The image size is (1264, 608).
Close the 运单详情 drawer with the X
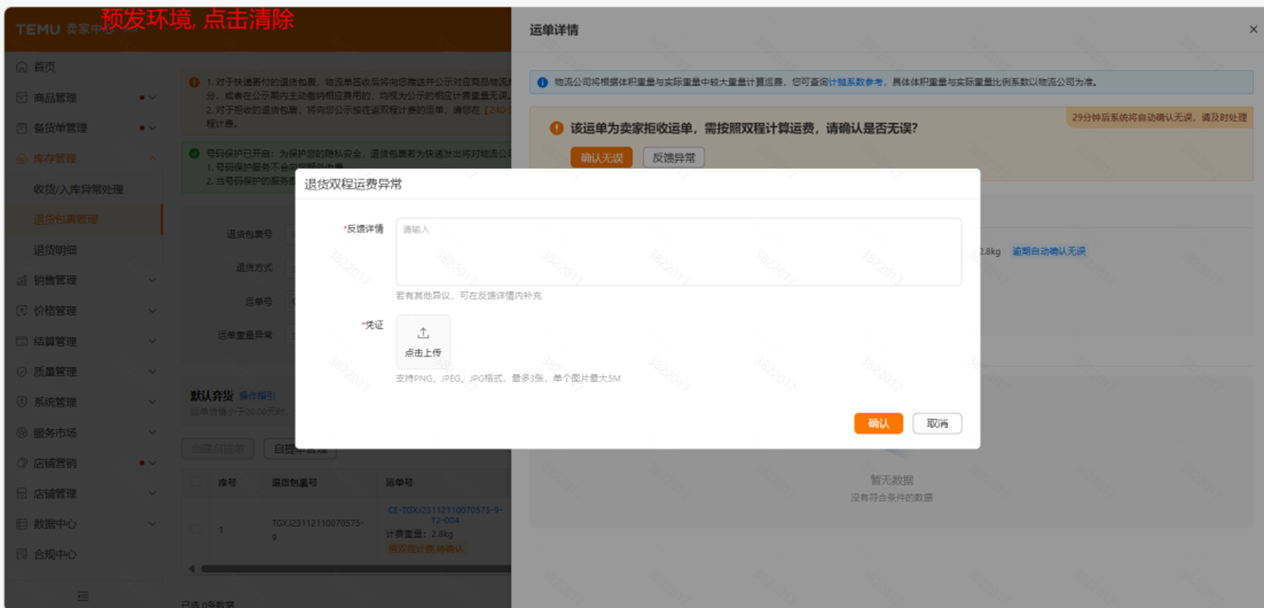[1253, 30]
